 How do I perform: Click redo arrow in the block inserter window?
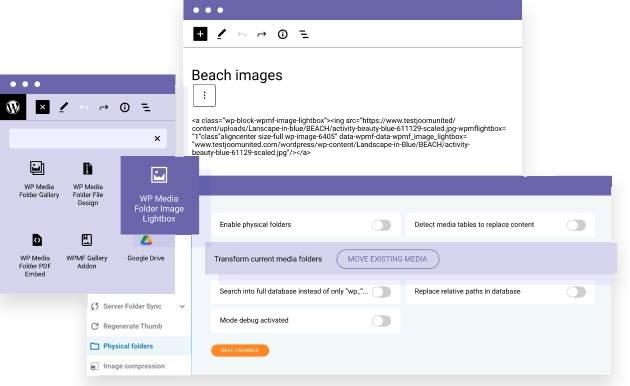(104, 107)
